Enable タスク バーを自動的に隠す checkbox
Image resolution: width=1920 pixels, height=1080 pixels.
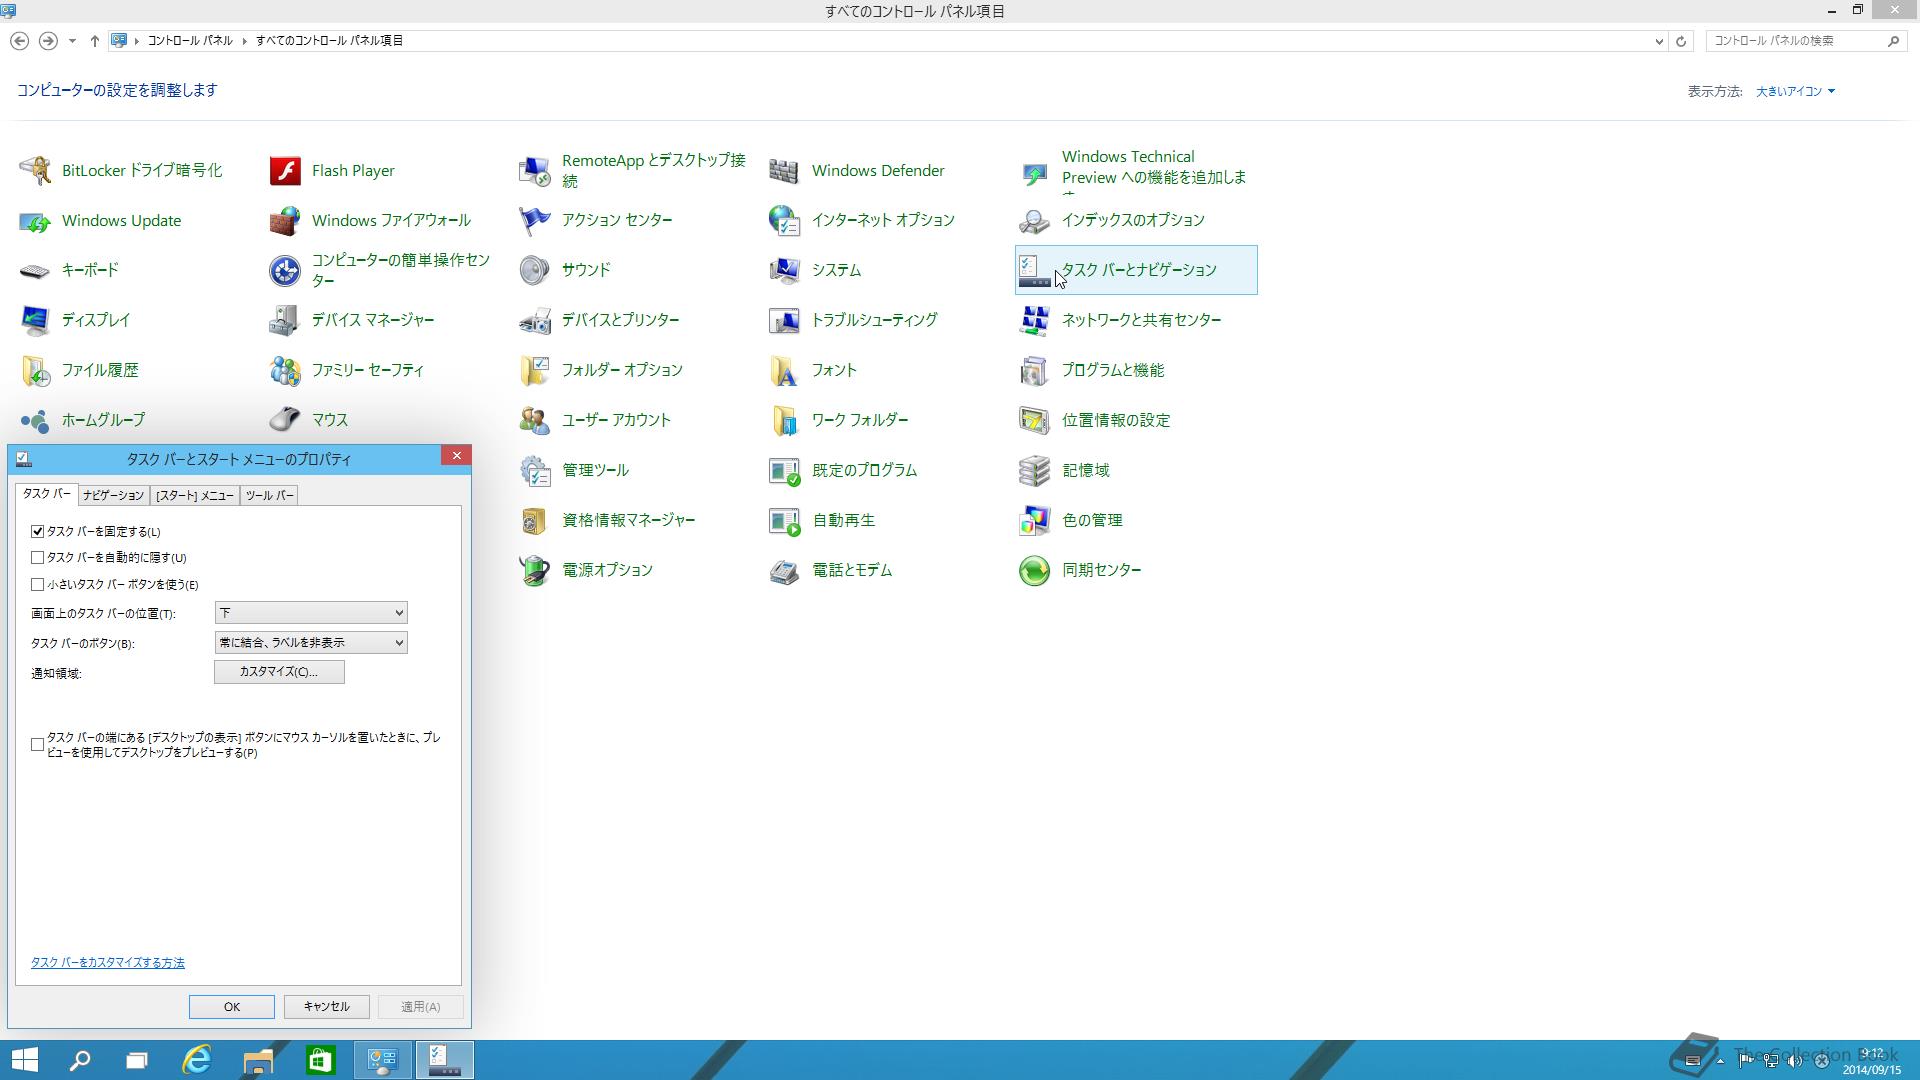pos(38,558)
